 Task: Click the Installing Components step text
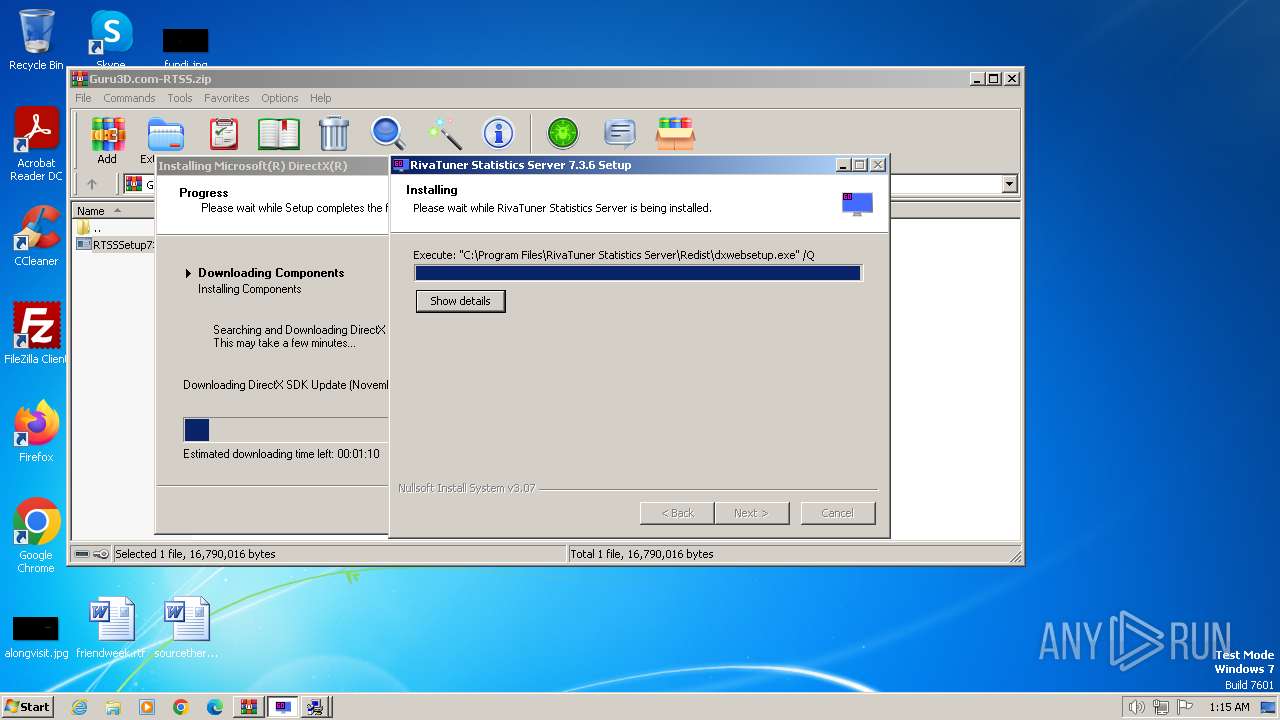[x=249, y=289]
